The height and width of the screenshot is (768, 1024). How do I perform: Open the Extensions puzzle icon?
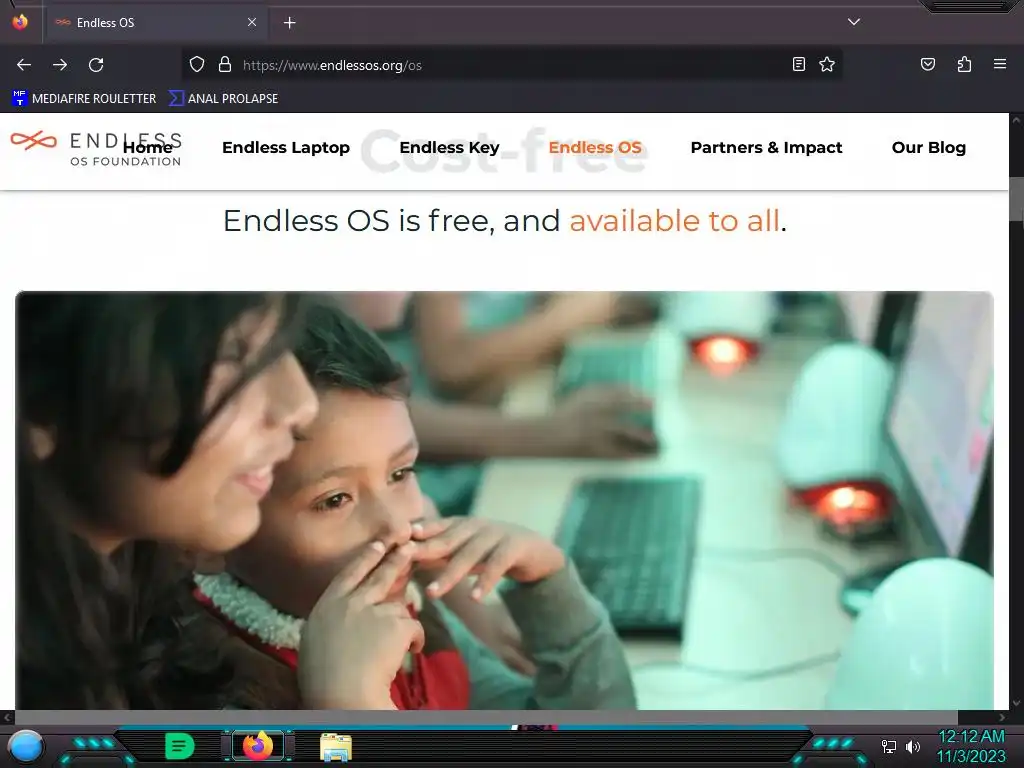[964, 65]
